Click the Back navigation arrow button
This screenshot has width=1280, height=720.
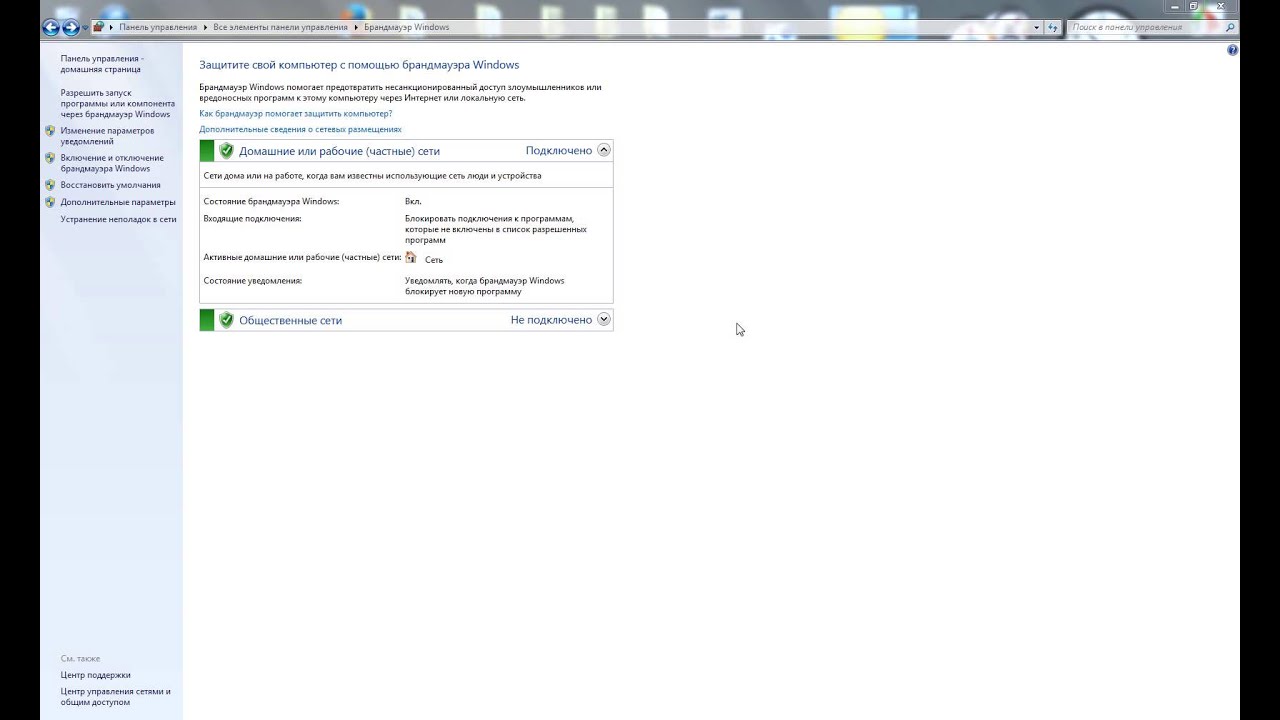click(x=51, y=28)
